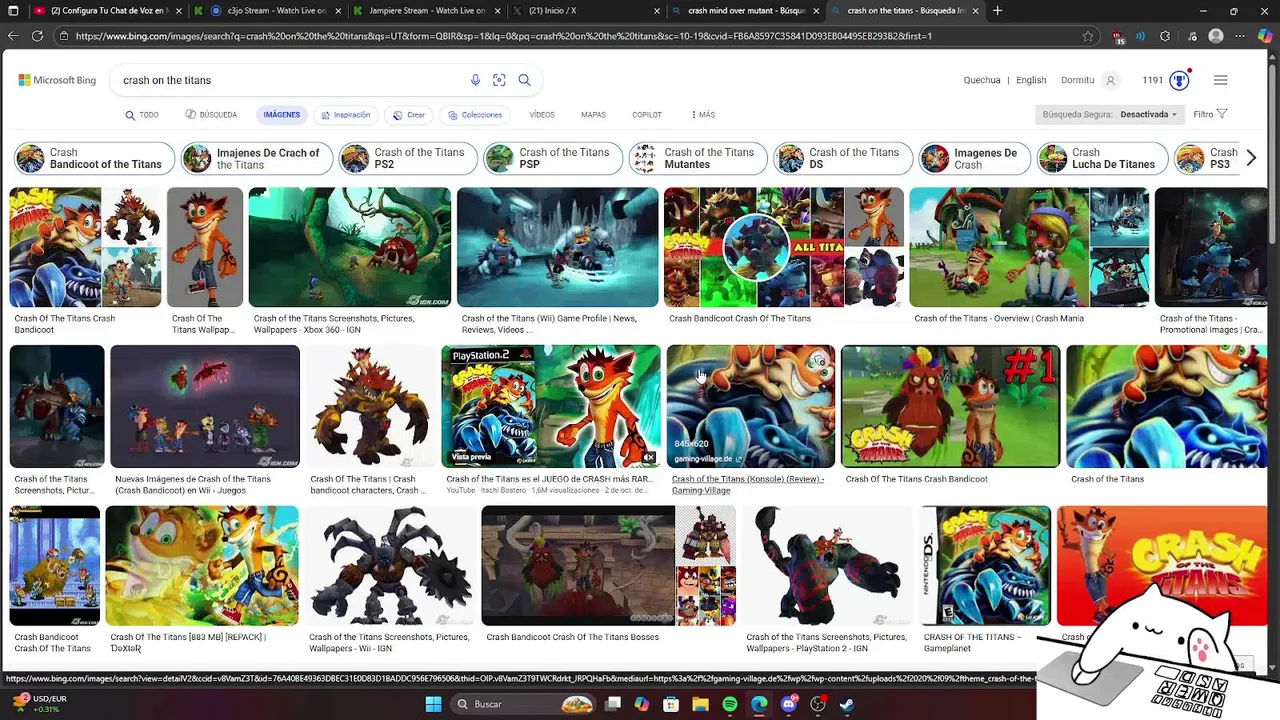
Task: Open Gaming-Village Konsole Review link
Action: coord(748,484)
